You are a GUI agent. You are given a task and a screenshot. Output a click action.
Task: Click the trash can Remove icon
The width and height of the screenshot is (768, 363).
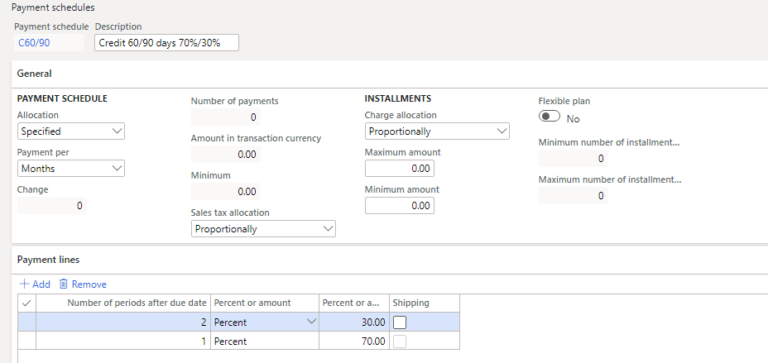coord(63,284)
